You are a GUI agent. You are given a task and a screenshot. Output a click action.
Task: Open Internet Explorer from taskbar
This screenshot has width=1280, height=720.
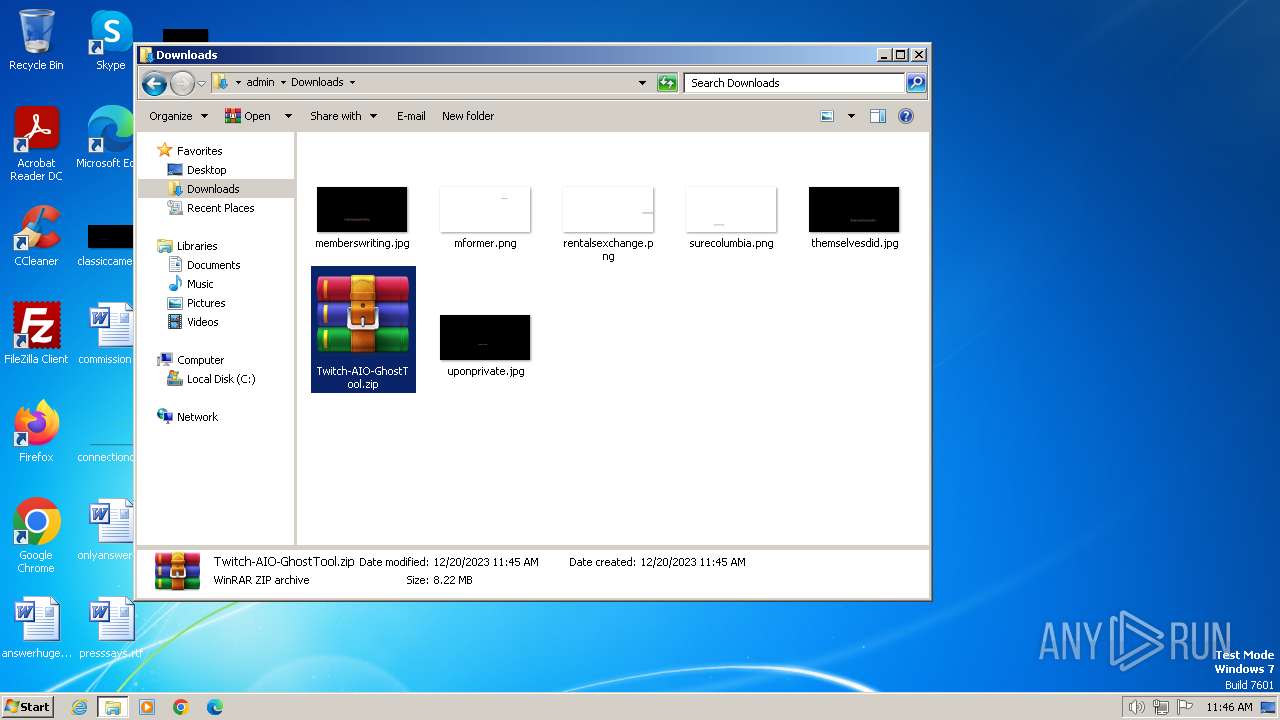pyautogui.click(x=79, y=707)
